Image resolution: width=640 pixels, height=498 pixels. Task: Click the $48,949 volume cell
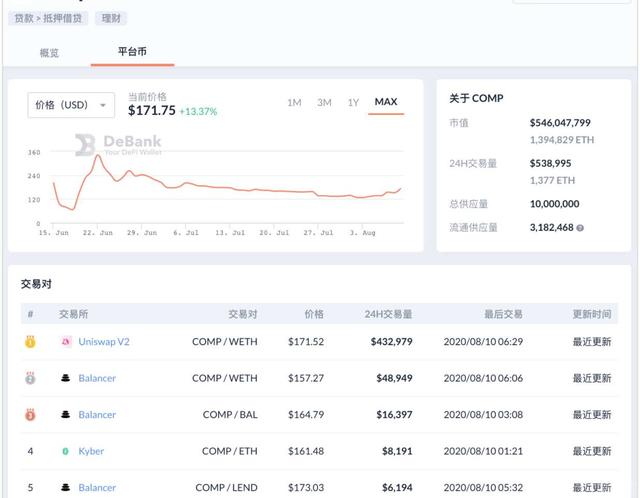pyautogui.click(x=394, y=378)
